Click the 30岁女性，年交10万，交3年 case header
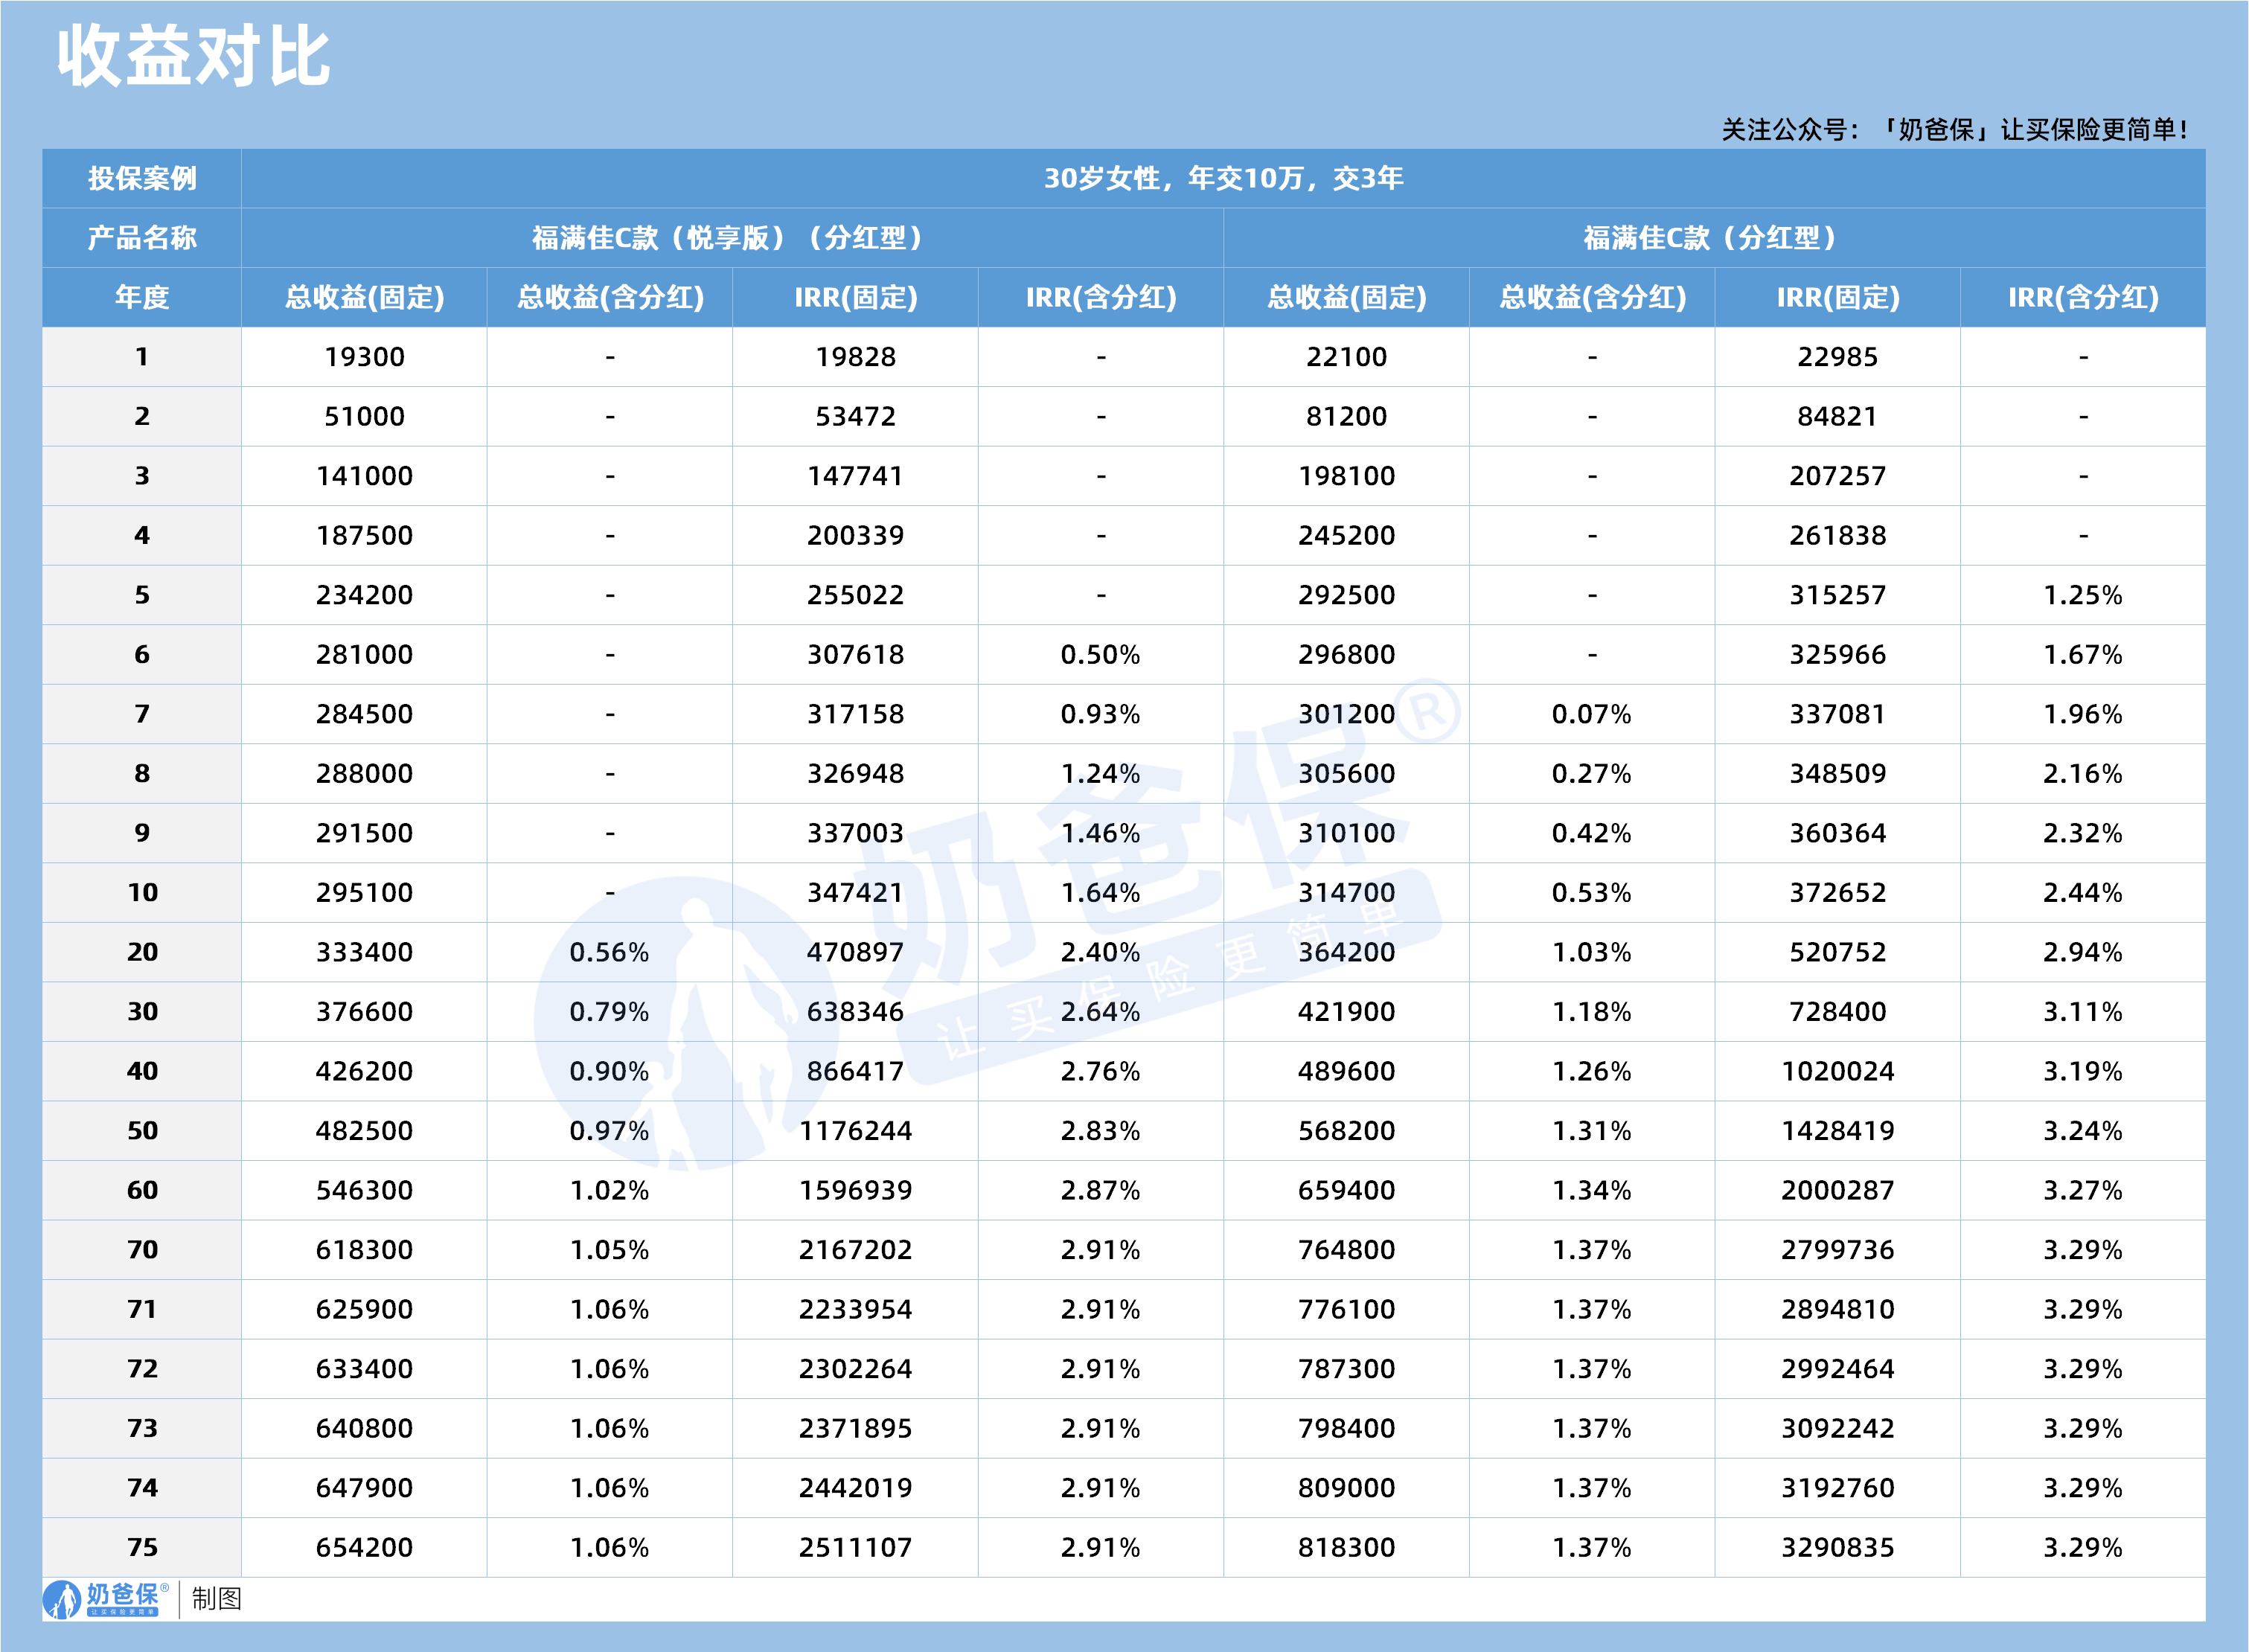This screenshot has width=2249, height=1652. (1223, 179)
